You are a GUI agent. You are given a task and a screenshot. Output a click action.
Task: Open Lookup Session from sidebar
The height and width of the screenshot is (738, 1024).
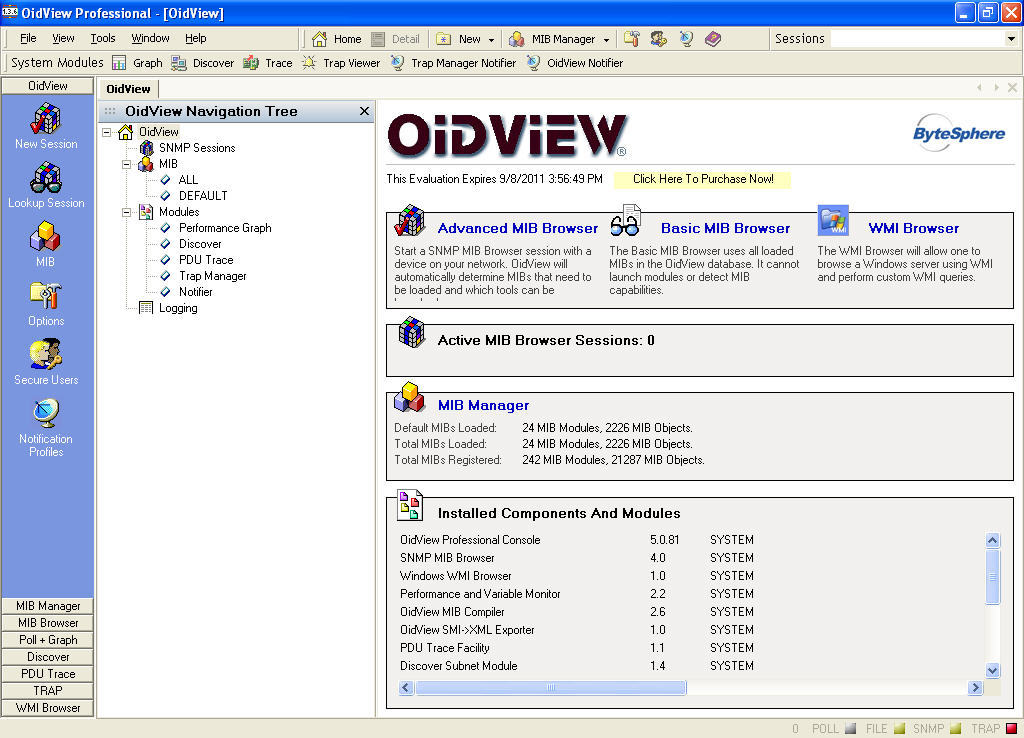46,180
